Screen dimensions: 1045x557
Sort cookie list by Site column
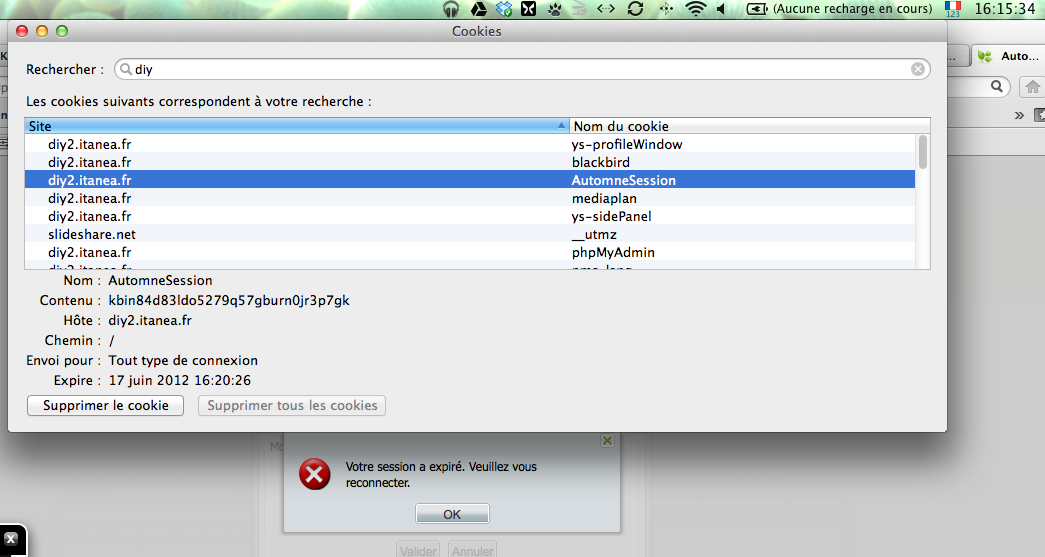coord(296,126)
